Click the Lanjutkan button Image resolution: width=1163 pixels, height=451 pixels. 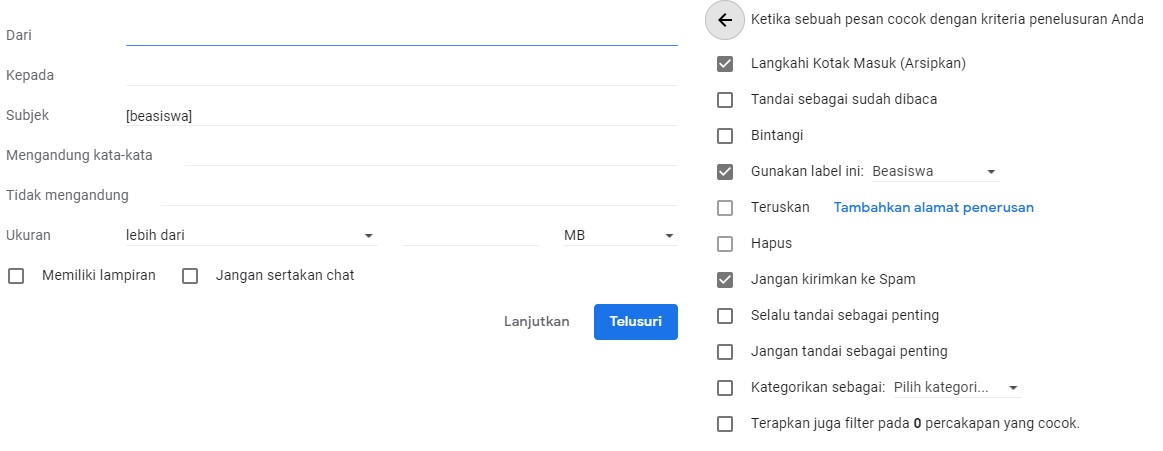click(x=536, y=322)
